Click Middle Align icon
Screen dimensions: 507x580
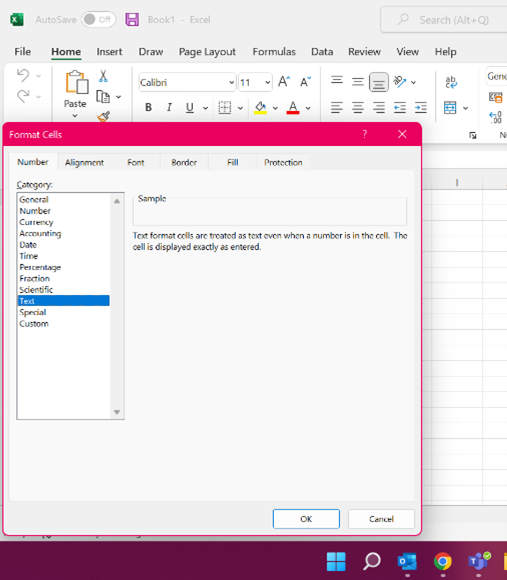(358, 82)
